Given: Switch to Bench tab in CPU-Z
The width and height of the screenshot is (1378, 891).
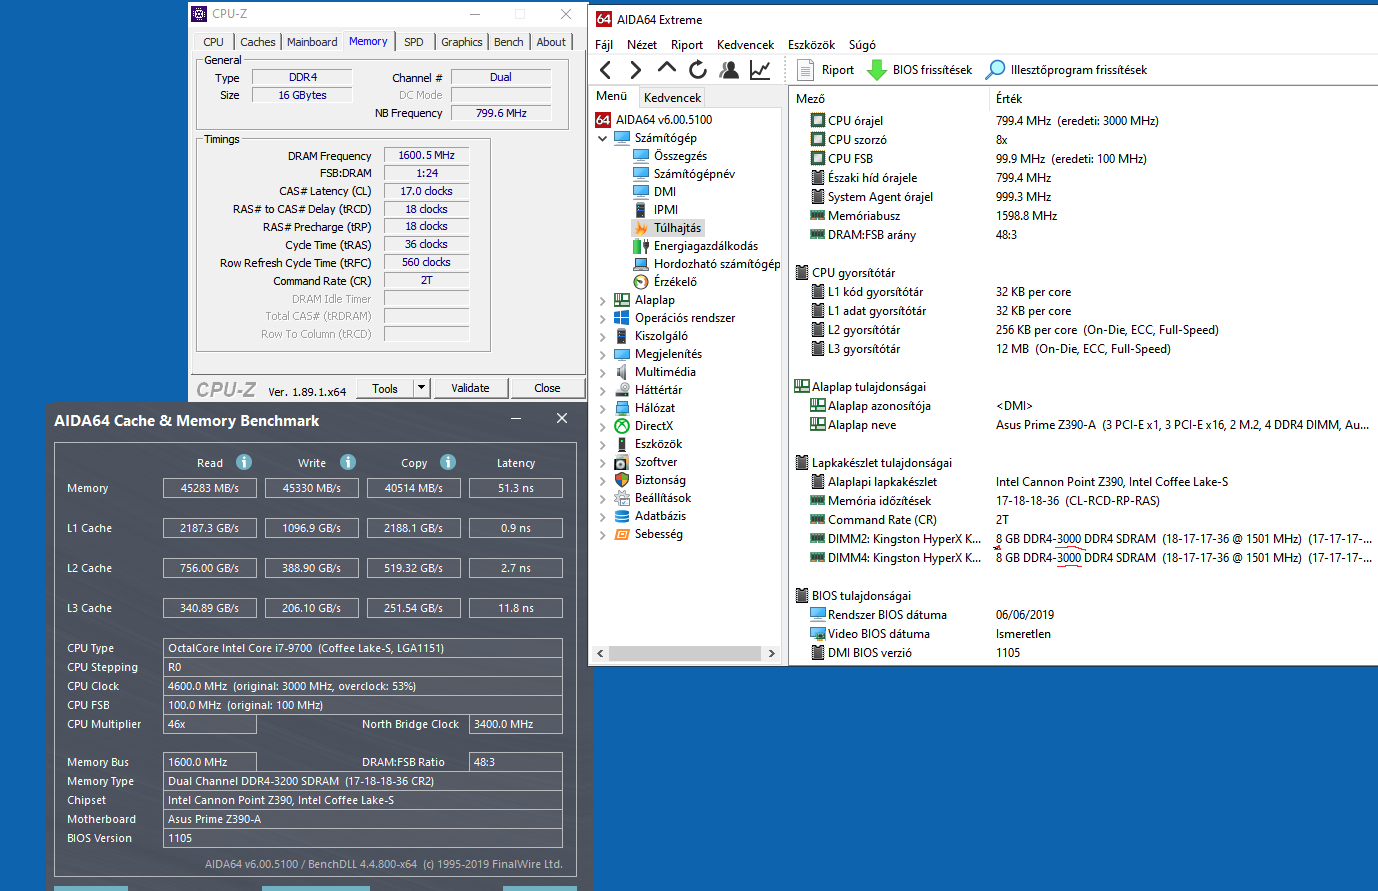Looking at the screenshot, I should coord(509,42).
